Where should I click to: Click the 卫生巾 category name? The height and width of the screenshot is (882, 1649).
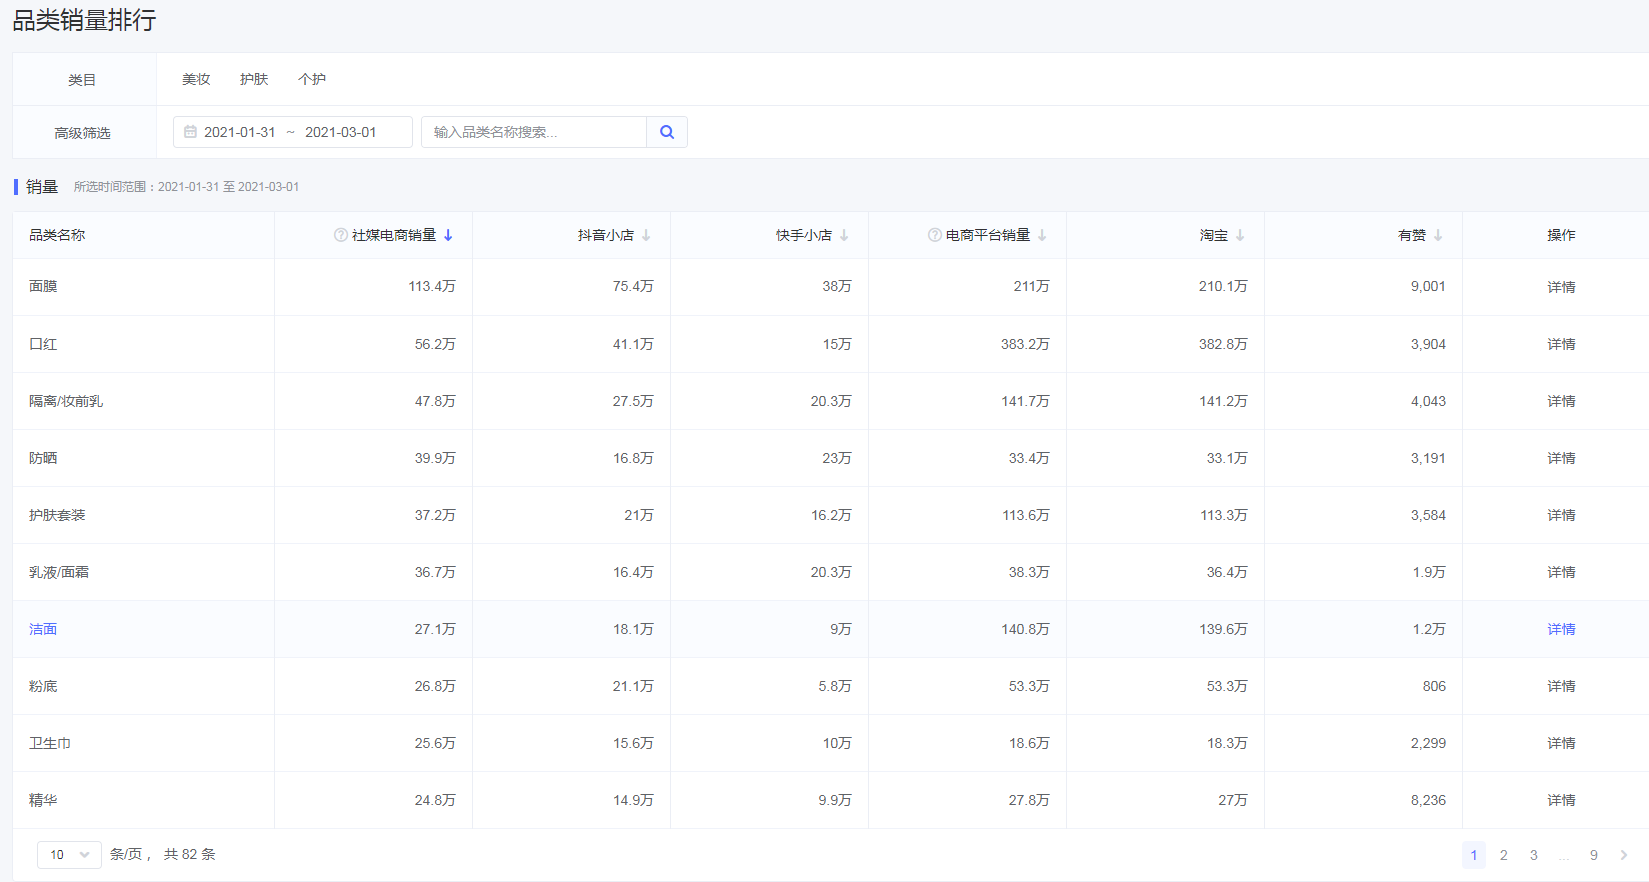pyautogui.click(x=50, y=743)
